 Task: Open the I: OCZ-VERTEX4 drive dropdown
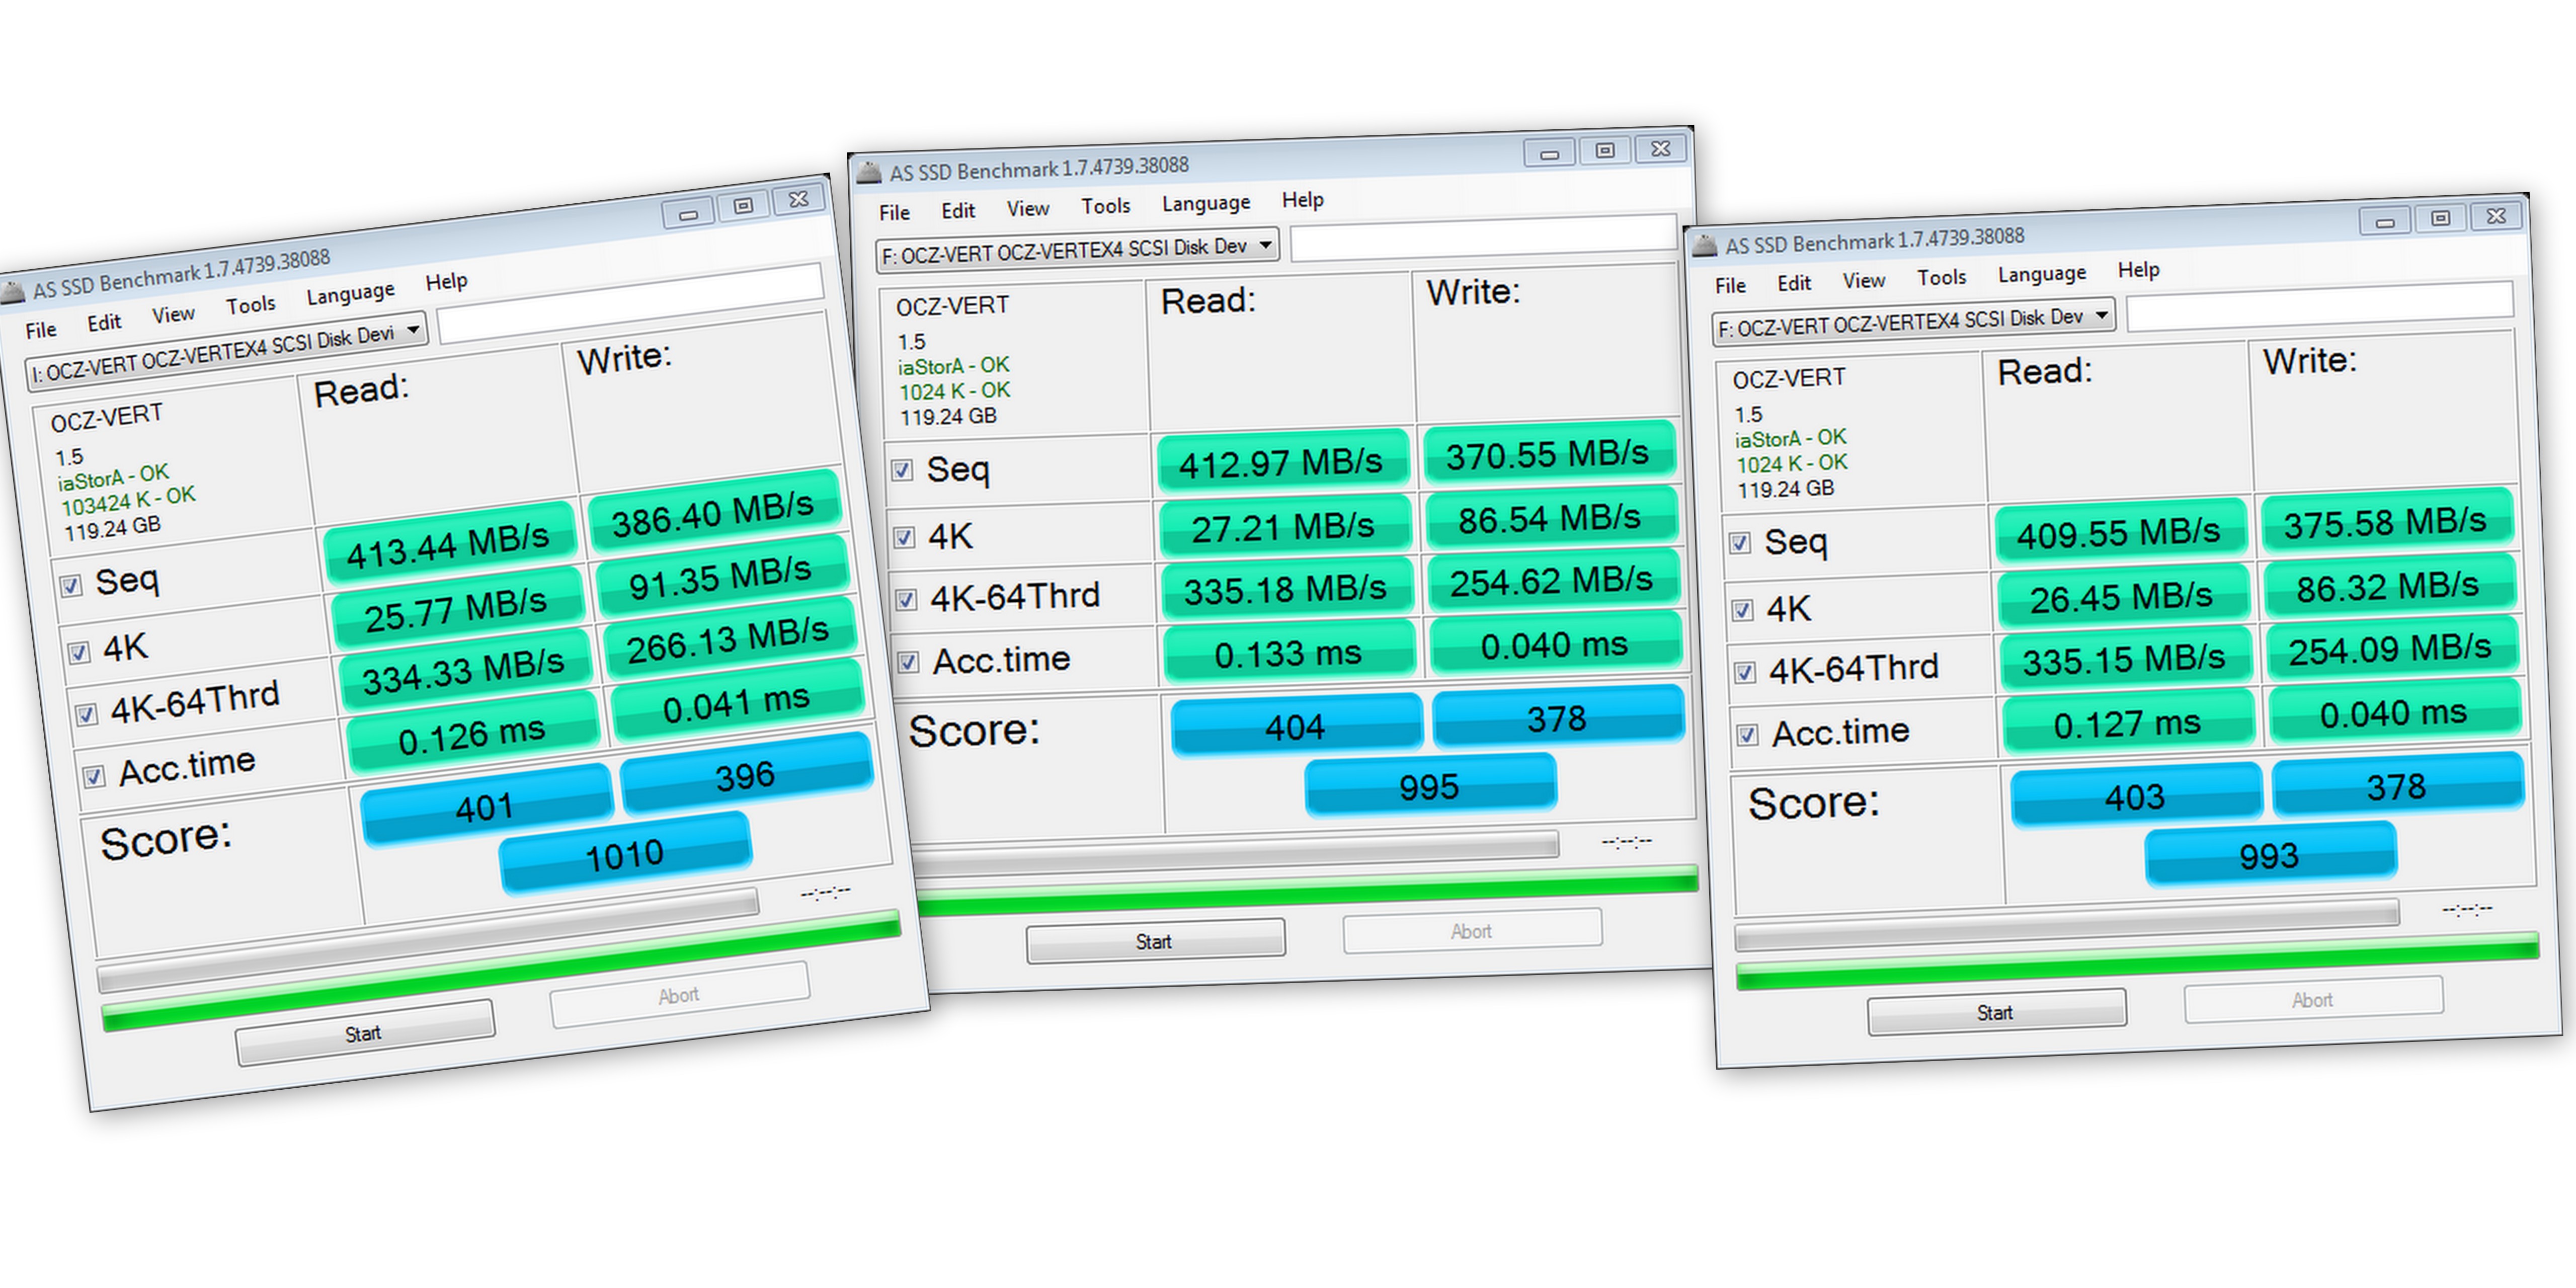(x=413, y=330)
